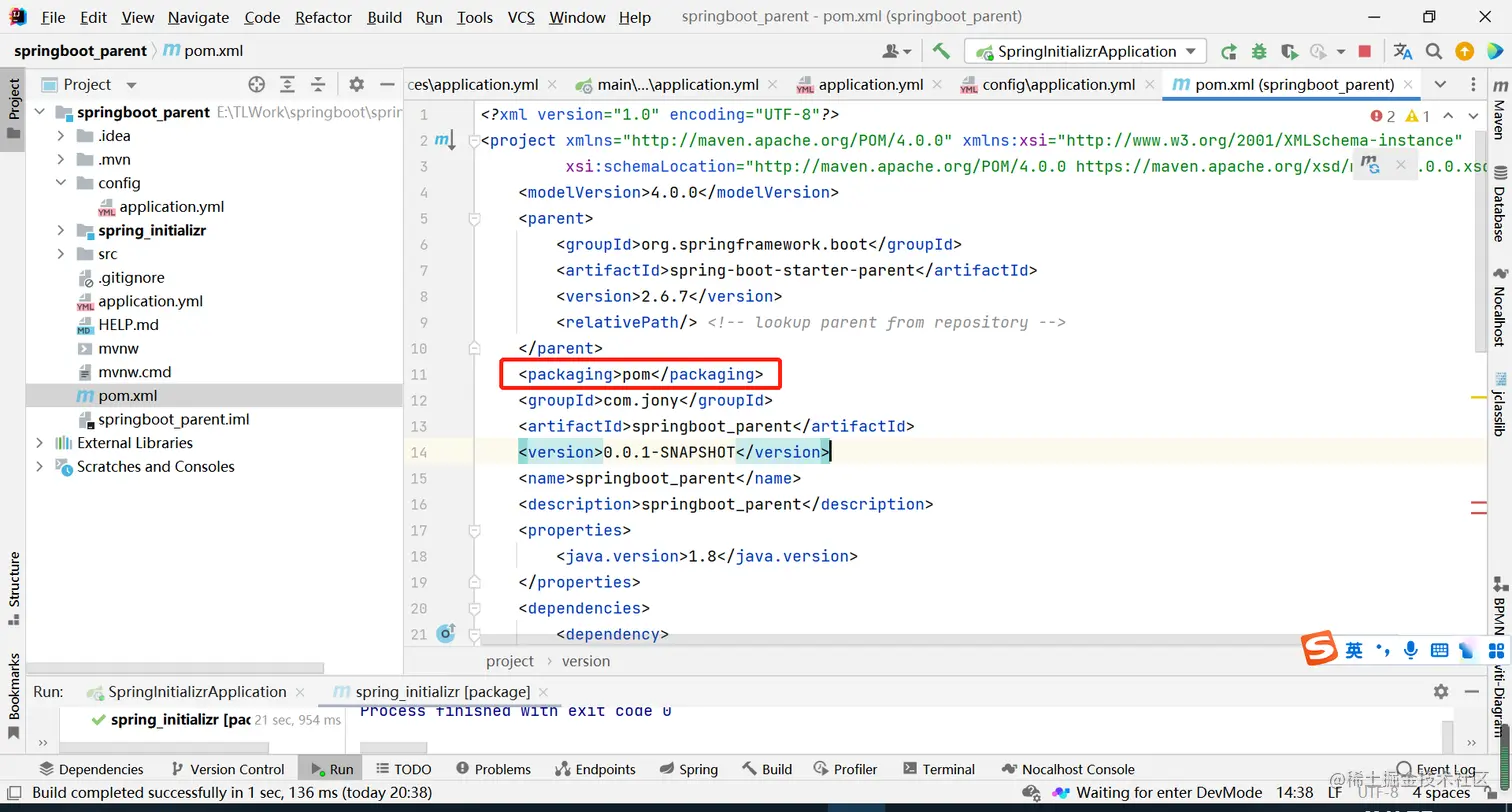
Task: Open the translate icon in toolbar
Action: point(1403,51)
